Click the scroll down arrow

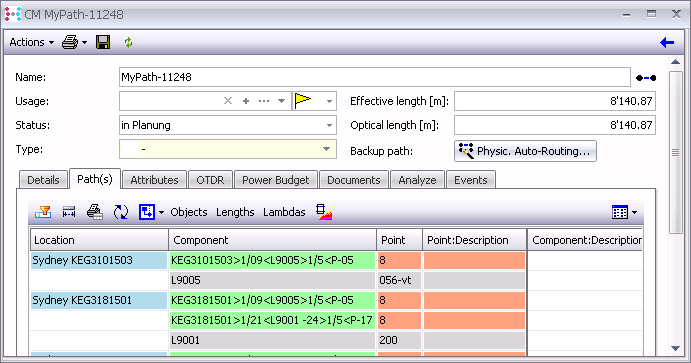click(x=676, y=348)
